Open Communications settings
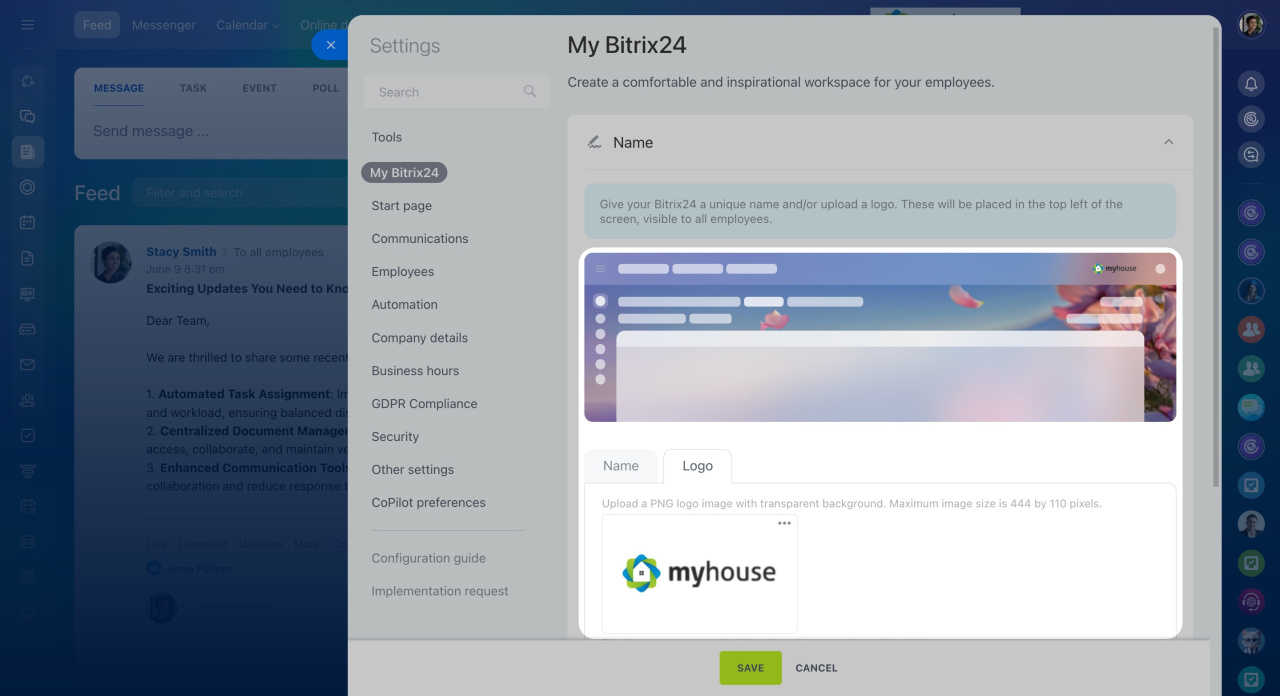1280x696 pixels. 420,239
